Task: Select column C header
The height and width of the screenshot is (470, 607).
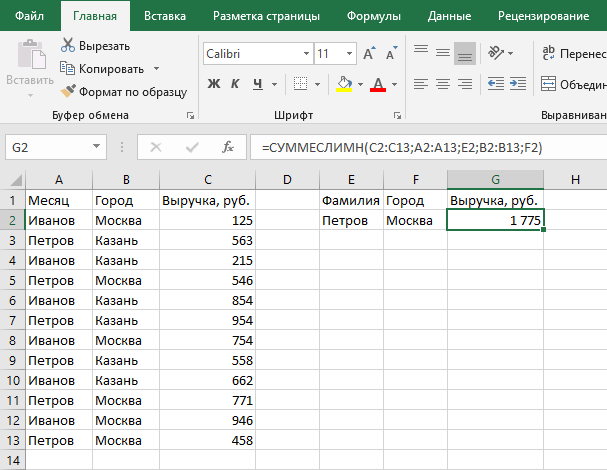Action: [x=207, y=180]
